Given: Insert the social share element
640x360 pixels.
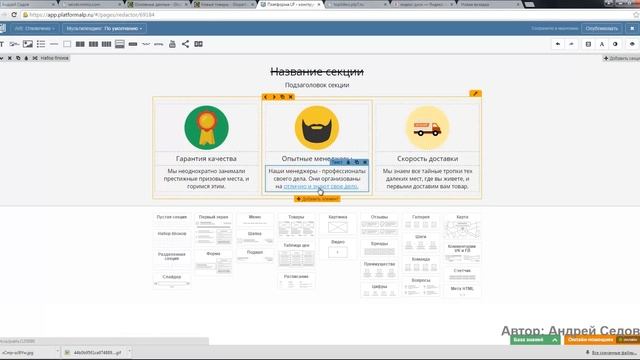Looking at the screenshot, I should click(185, 44).
